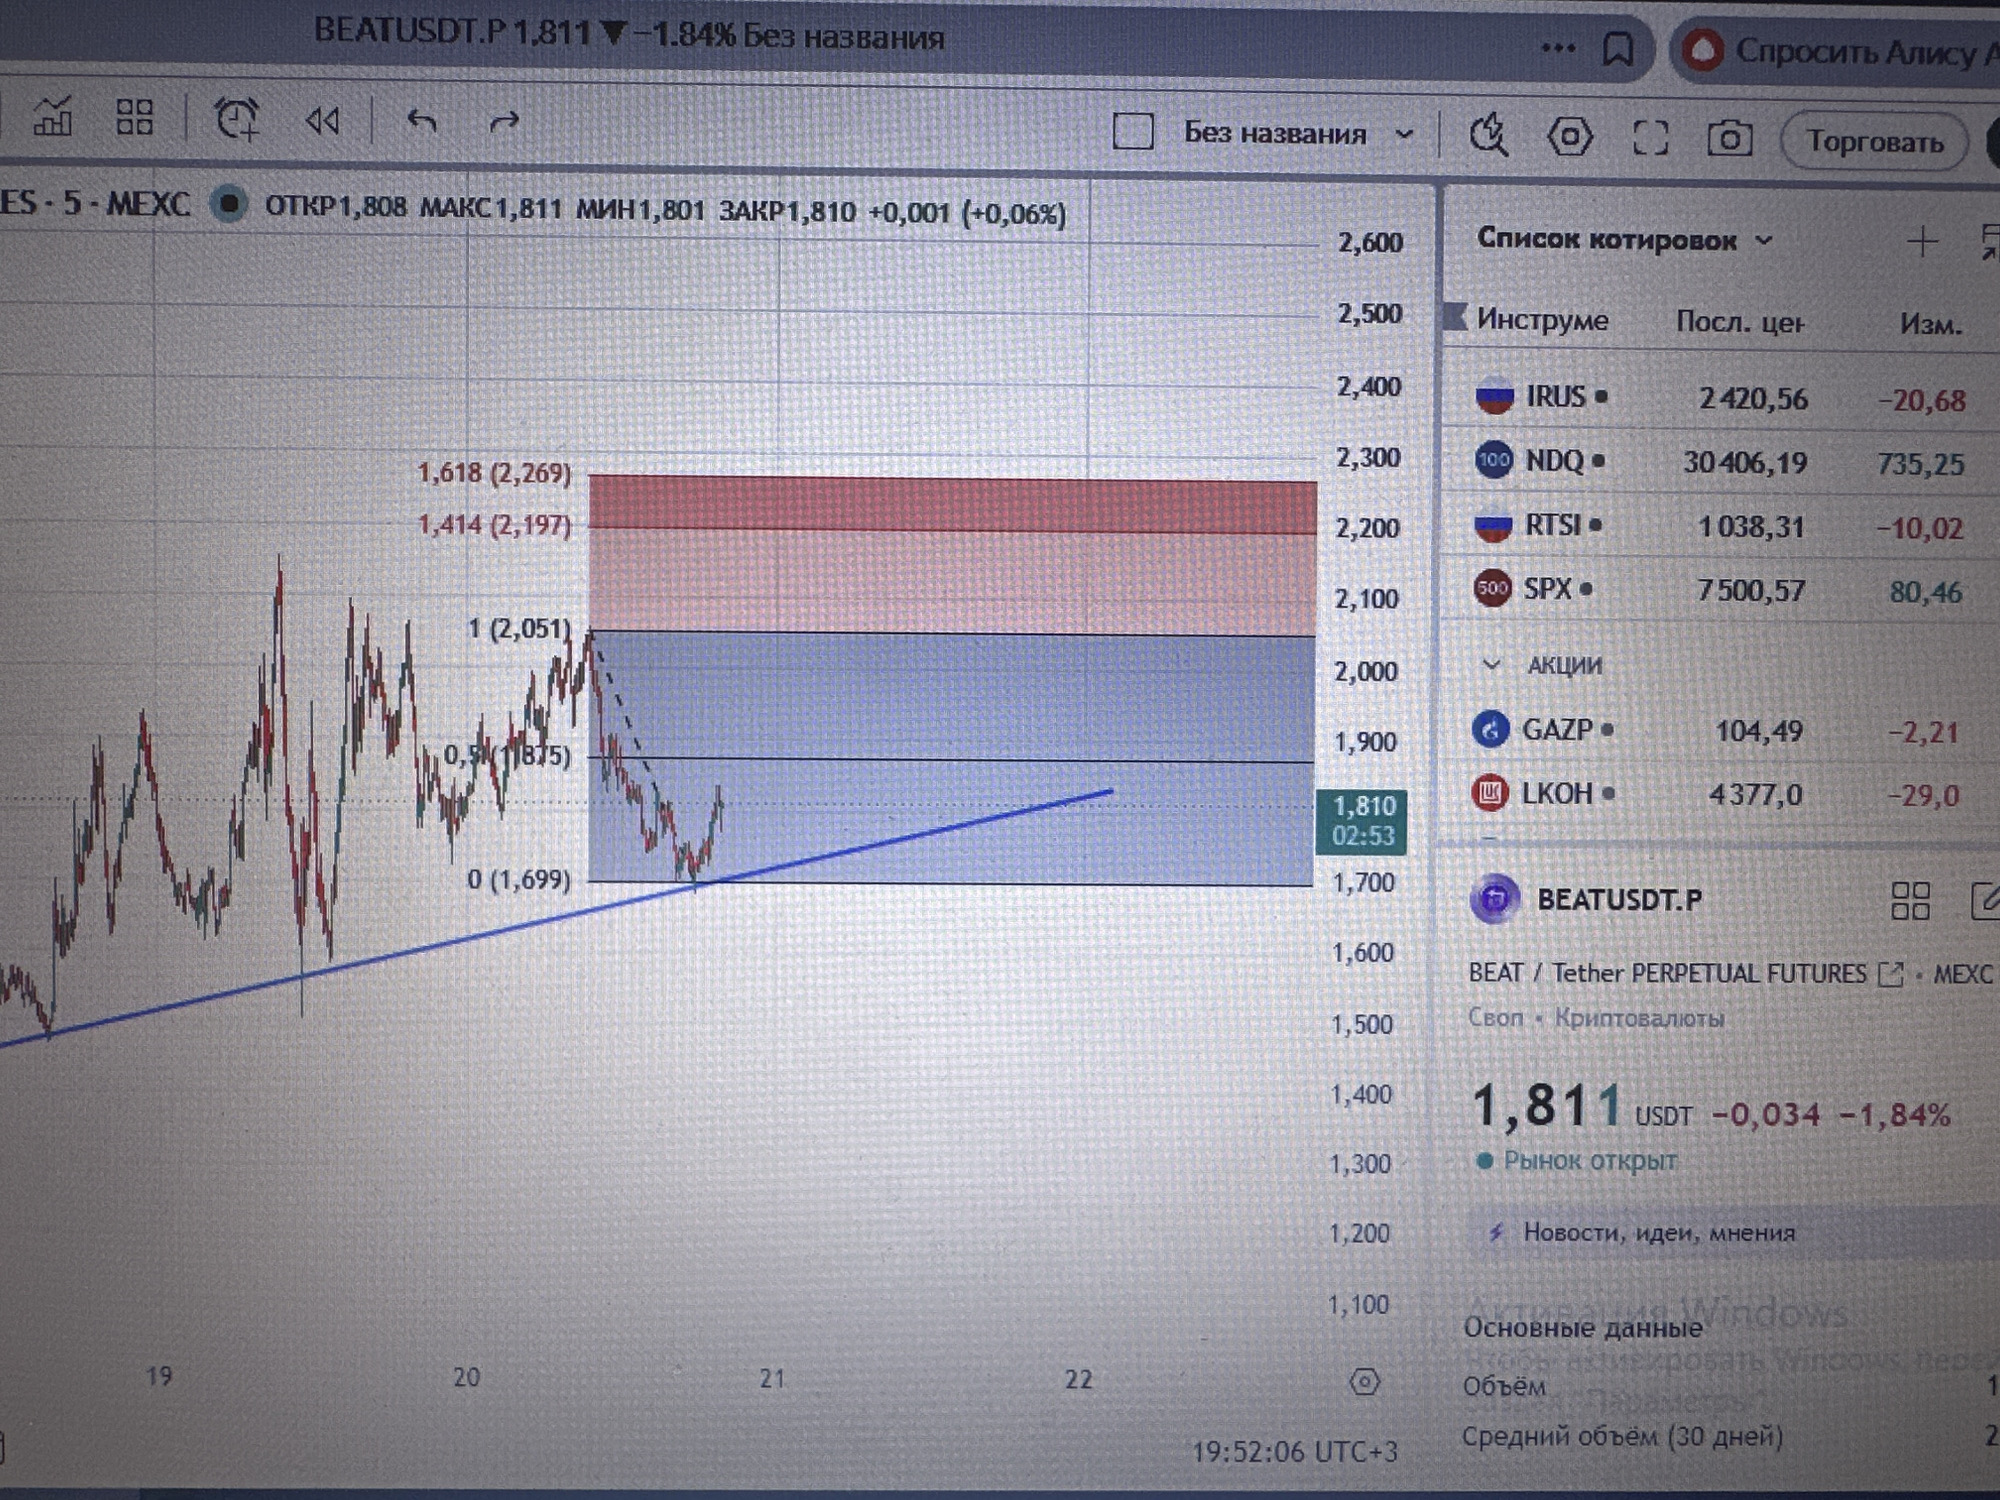
Task: Start bar replay with the rewind icon
Action: click(322, 121)
